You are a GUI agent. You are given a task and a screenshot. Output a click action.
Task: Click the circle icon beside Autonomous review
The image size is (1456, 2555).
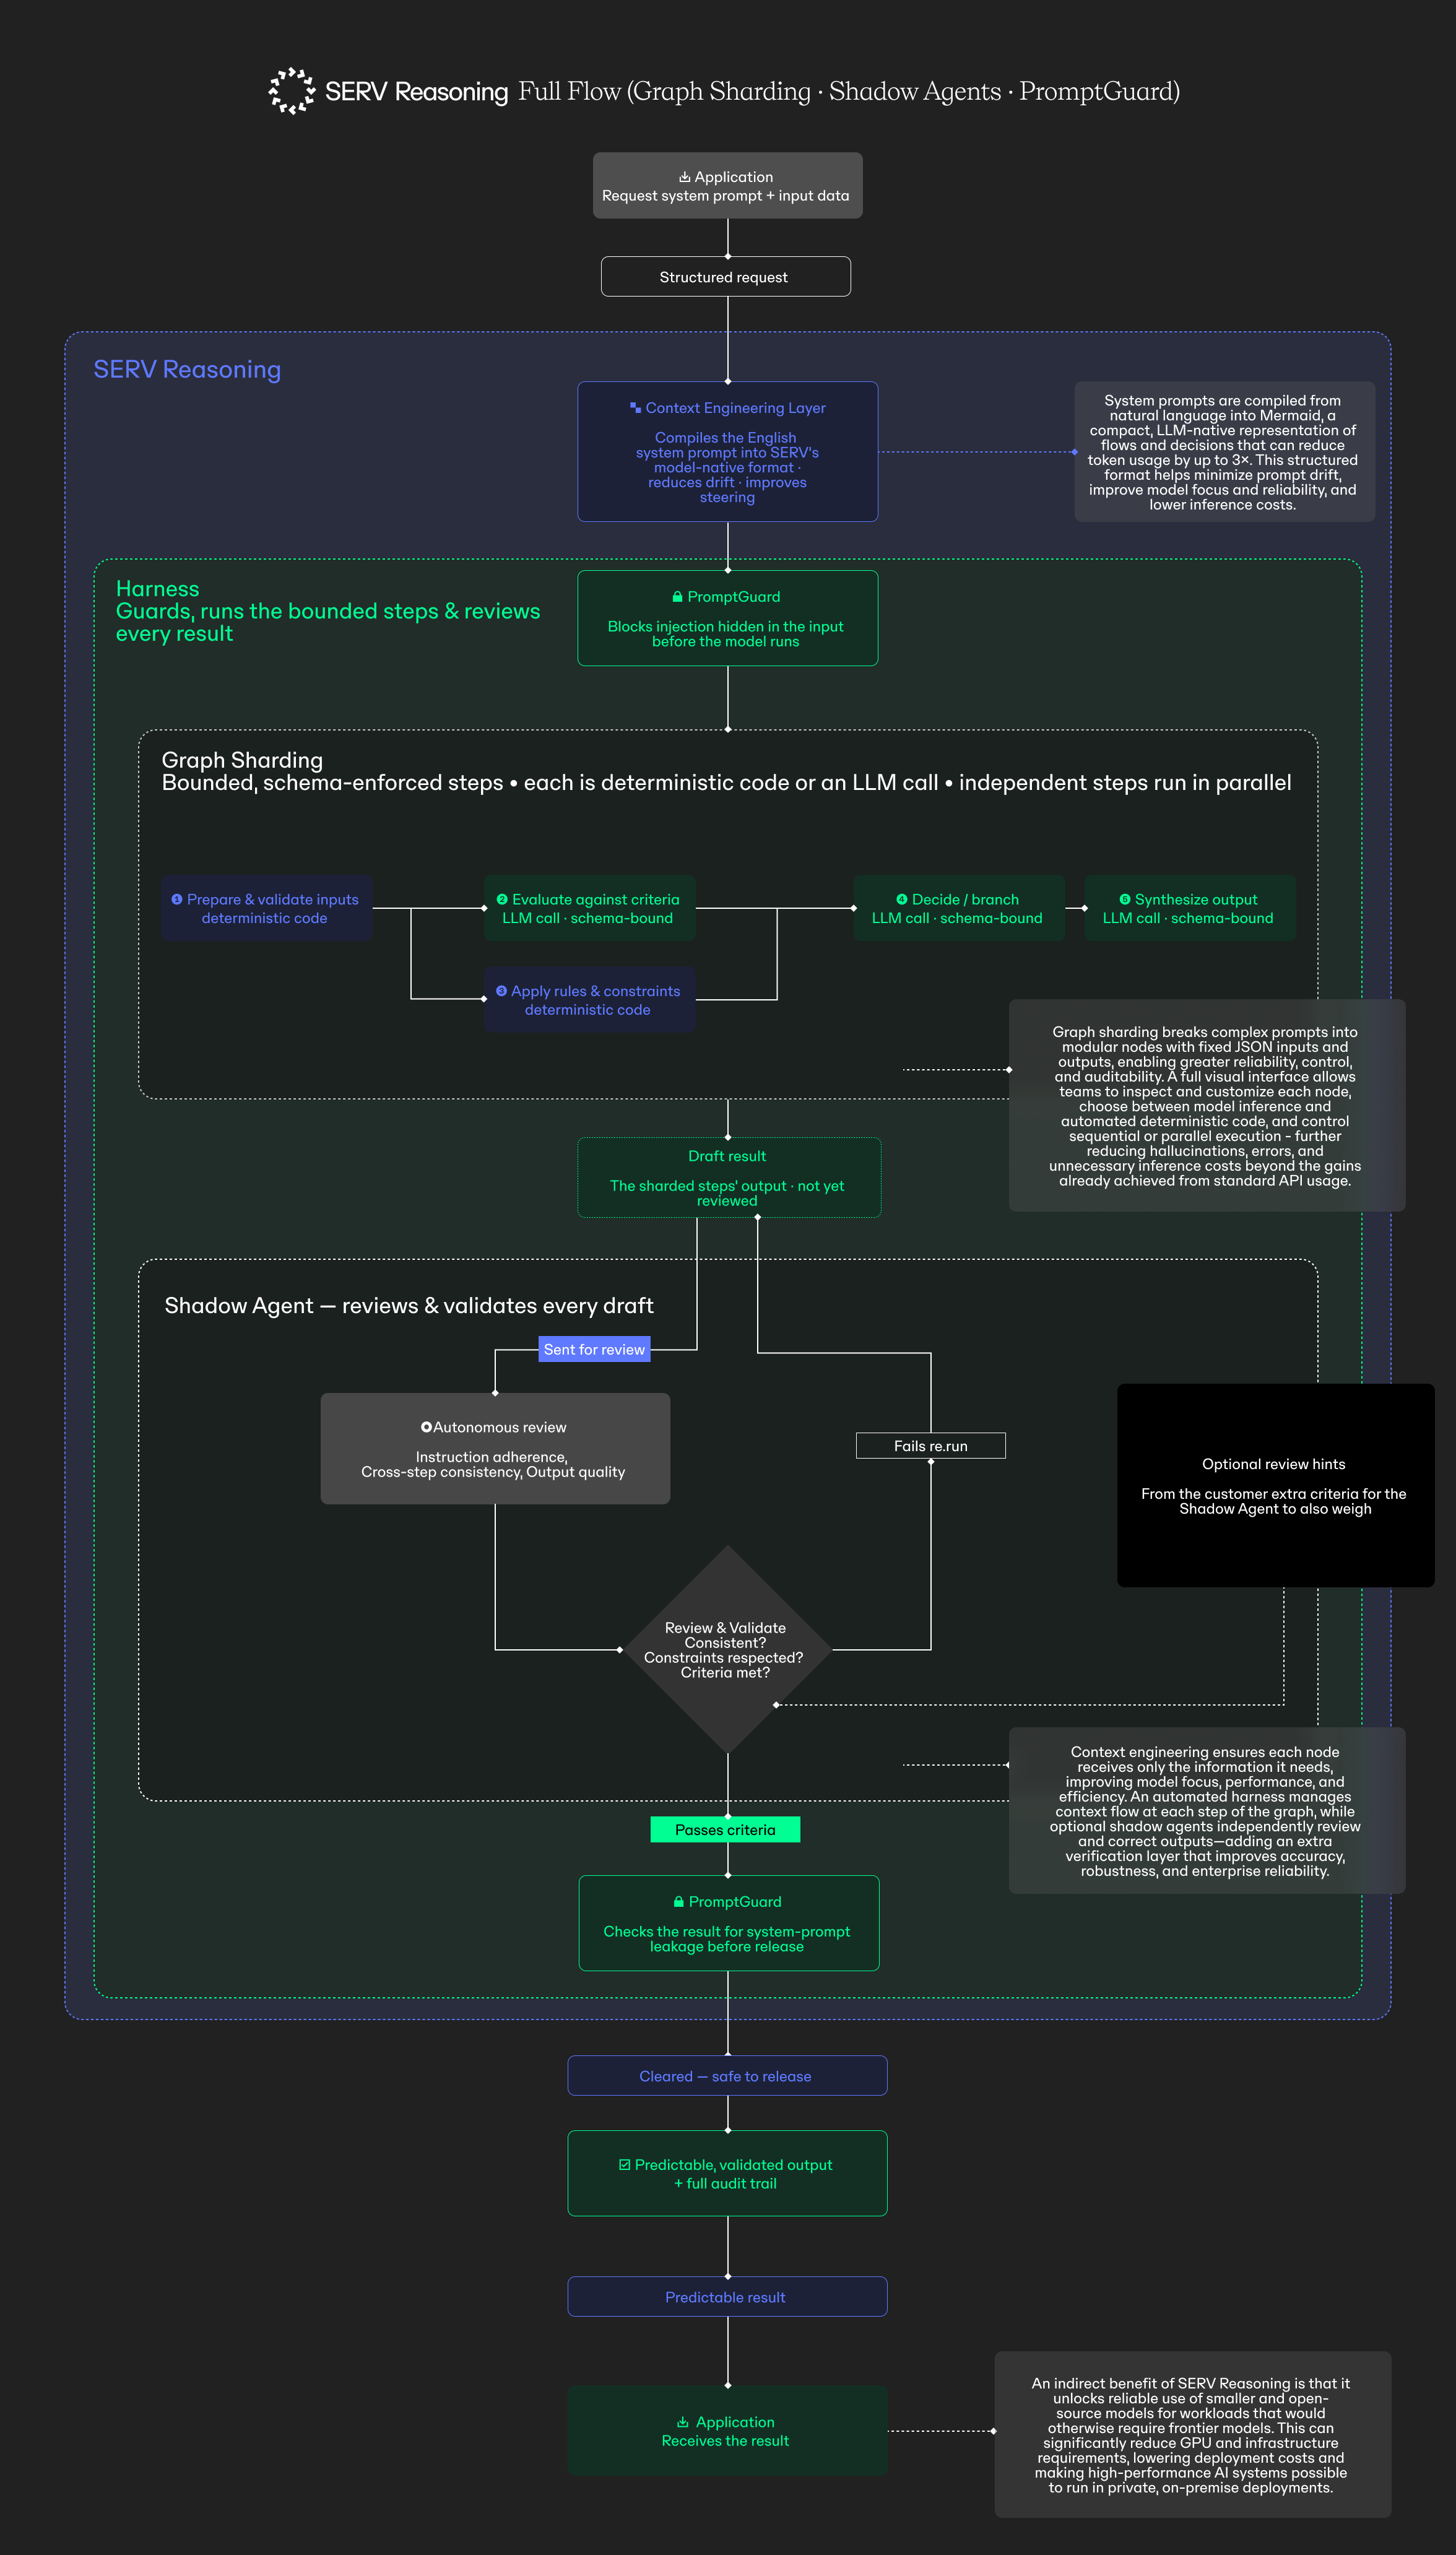pyautogui.click(x=426, y=1427)
